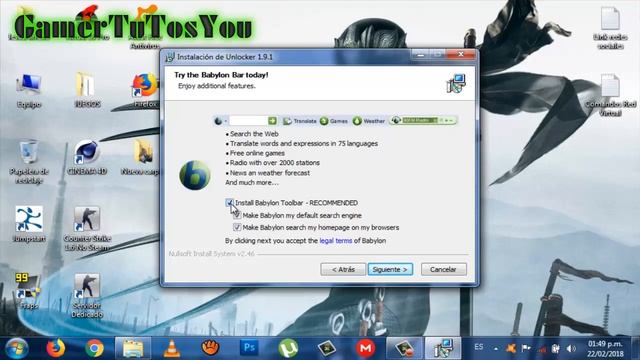Select the Comandos Red Virtual file
640x360 pixels.
(x=610, y=95)
